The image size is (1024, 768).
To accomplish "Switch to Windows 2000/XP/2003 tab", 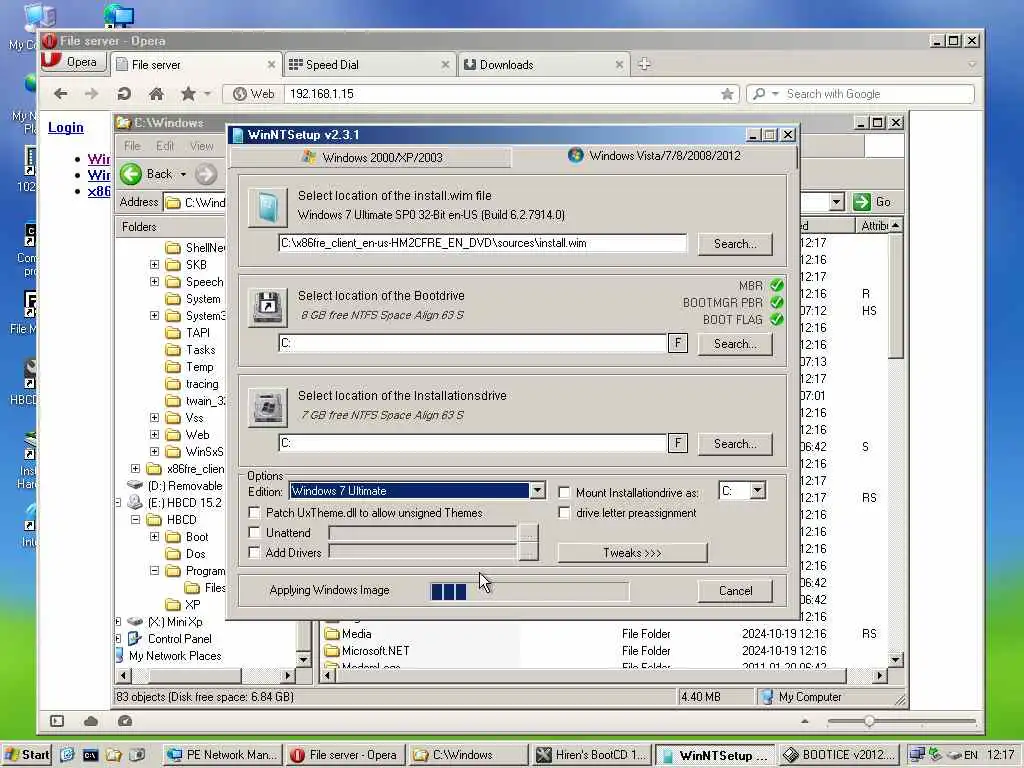I will click(x=372, y=157).
